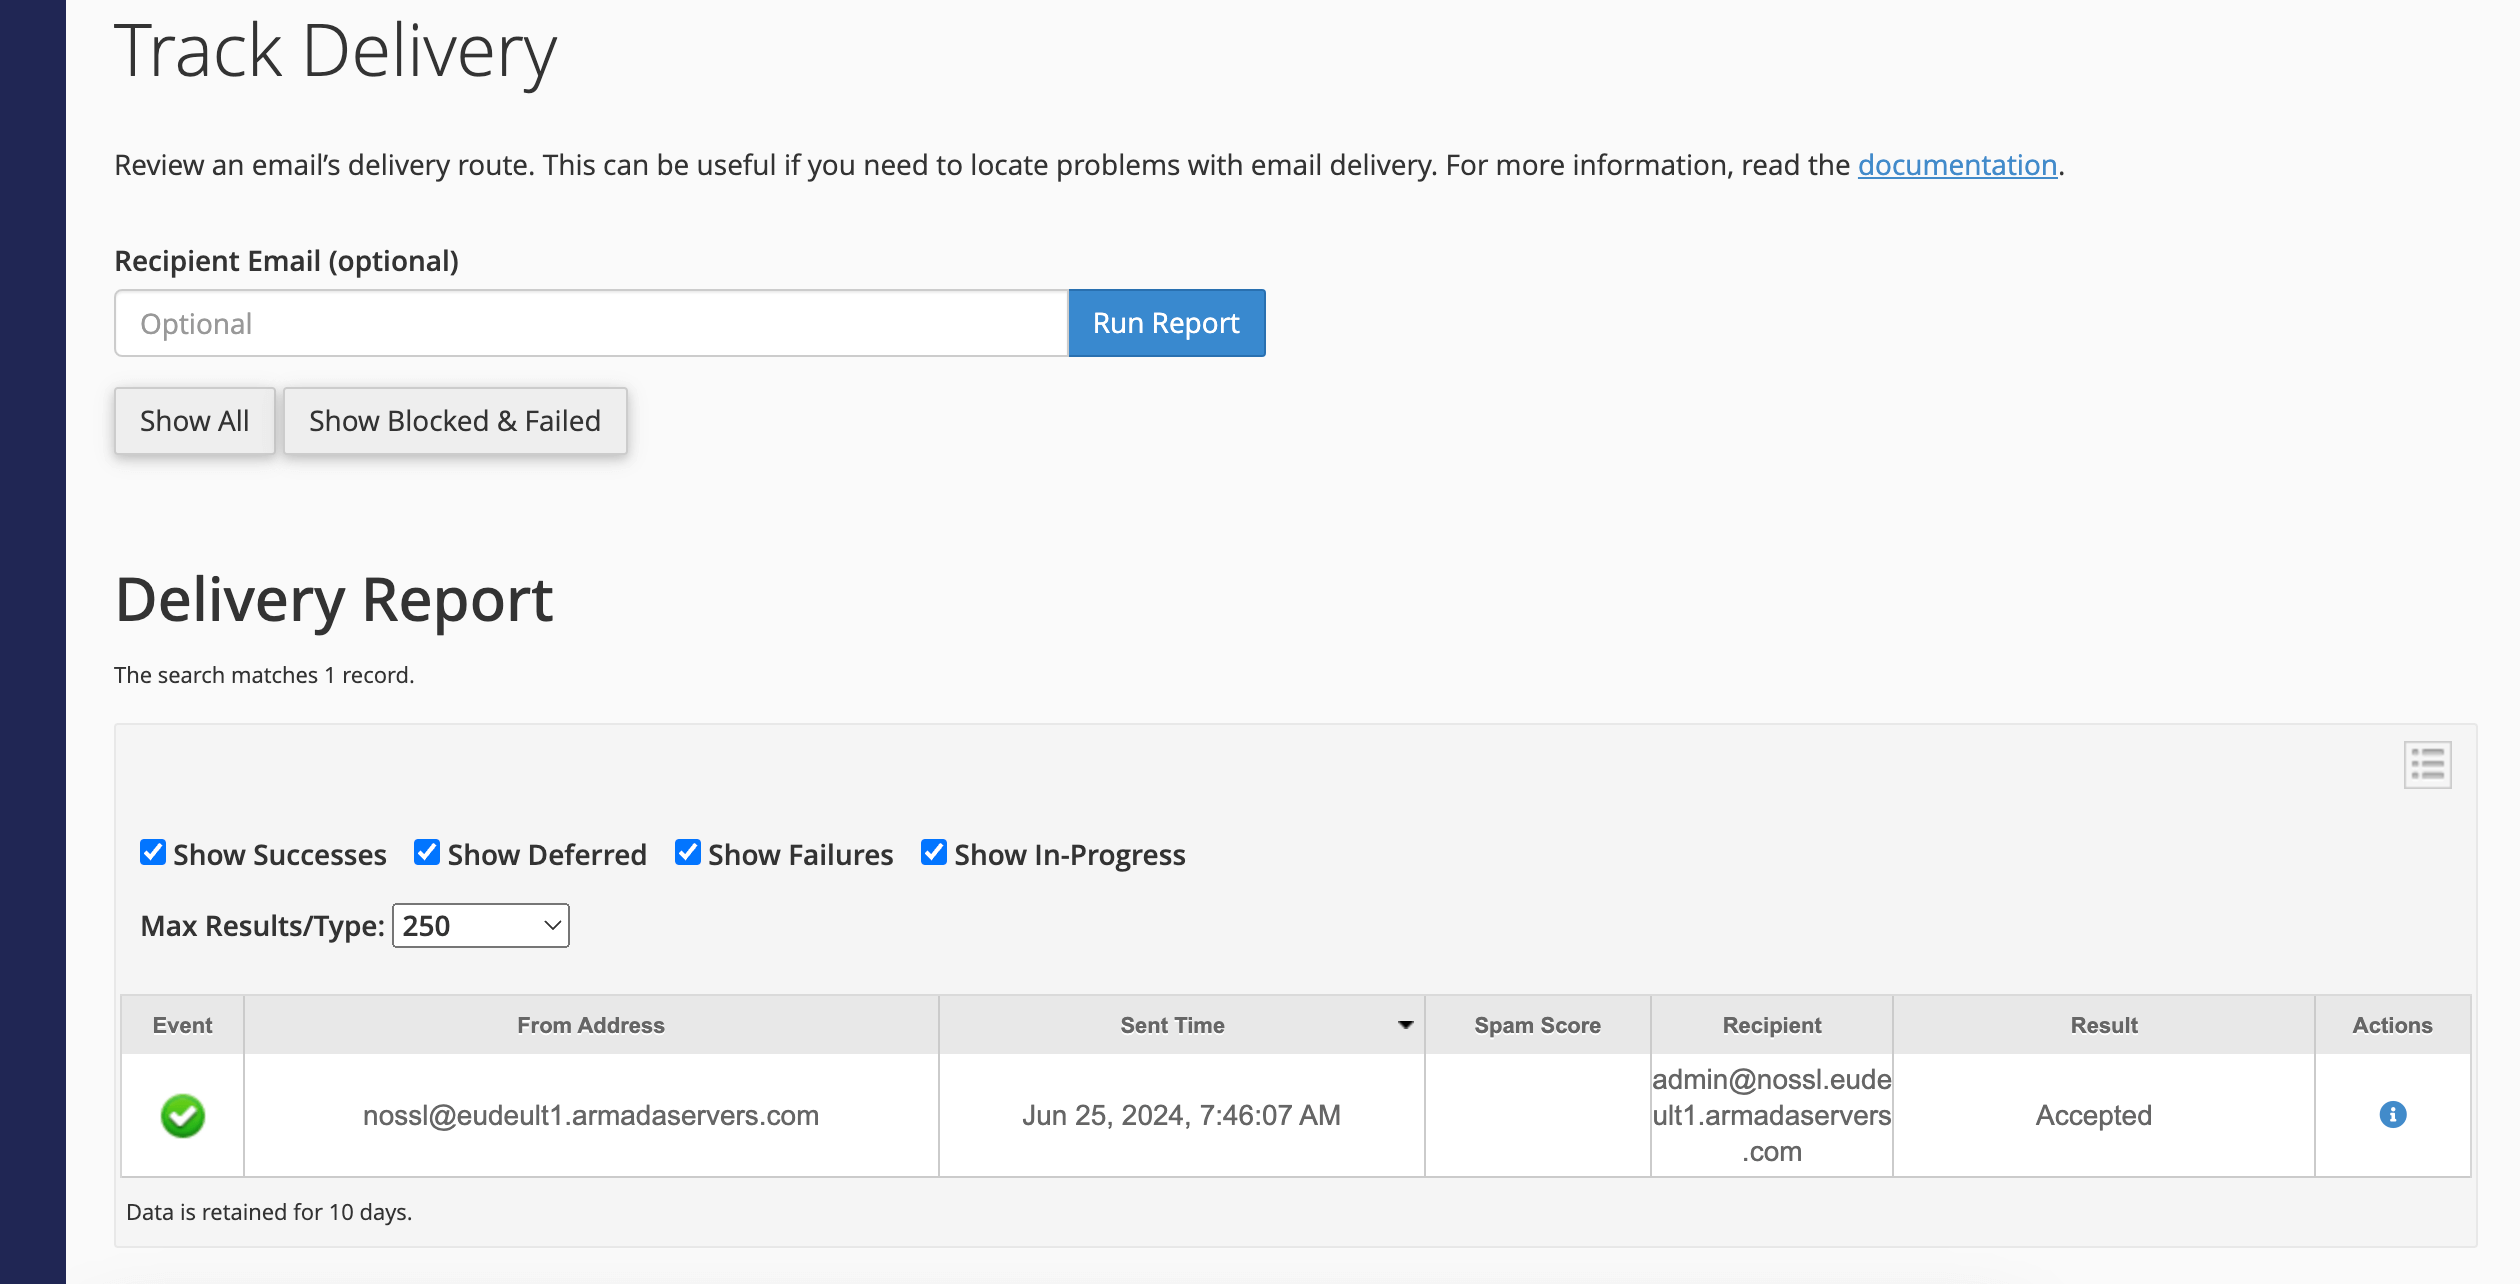Image resolution: width=2520 pixels, height=1284 pixels.
Task: Click the 'Data is retained for 10 days' note
Action: point(269,1212)
